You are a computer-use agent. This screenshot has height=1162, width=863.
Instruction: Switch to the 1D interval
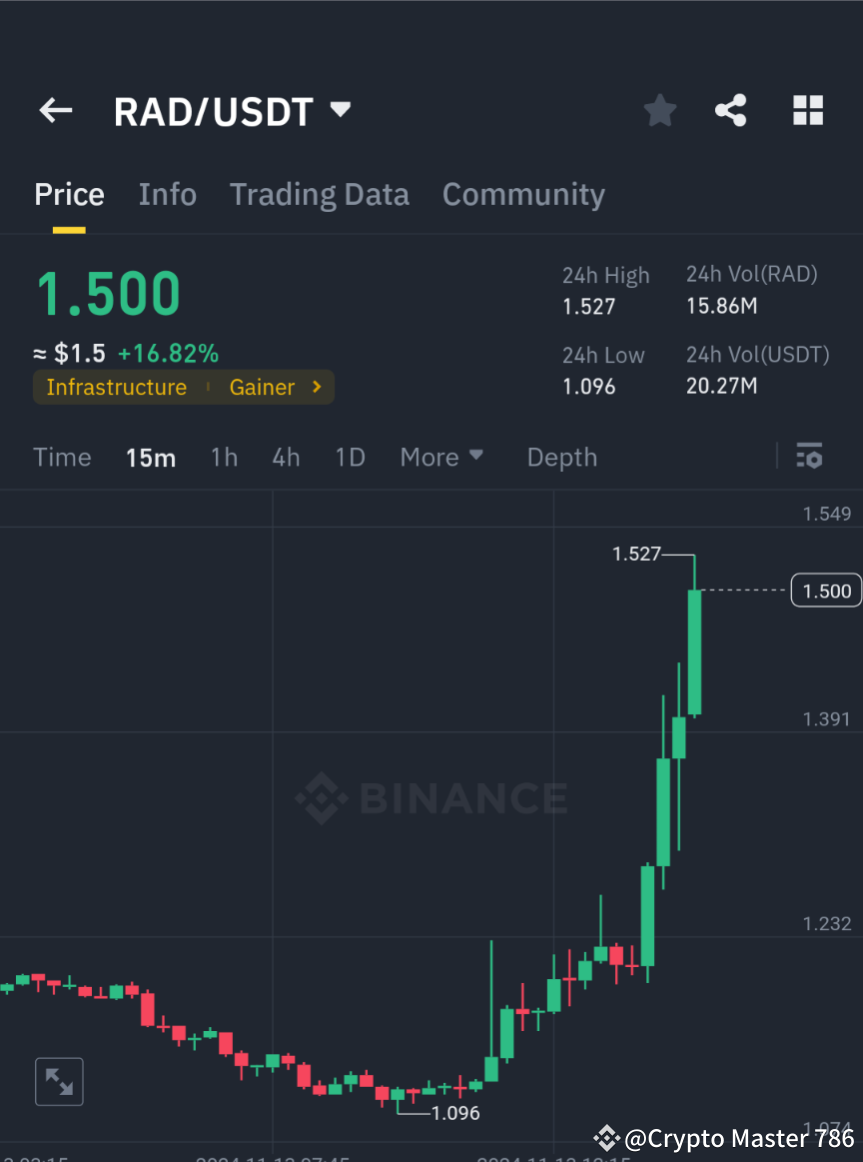[350, 457]
